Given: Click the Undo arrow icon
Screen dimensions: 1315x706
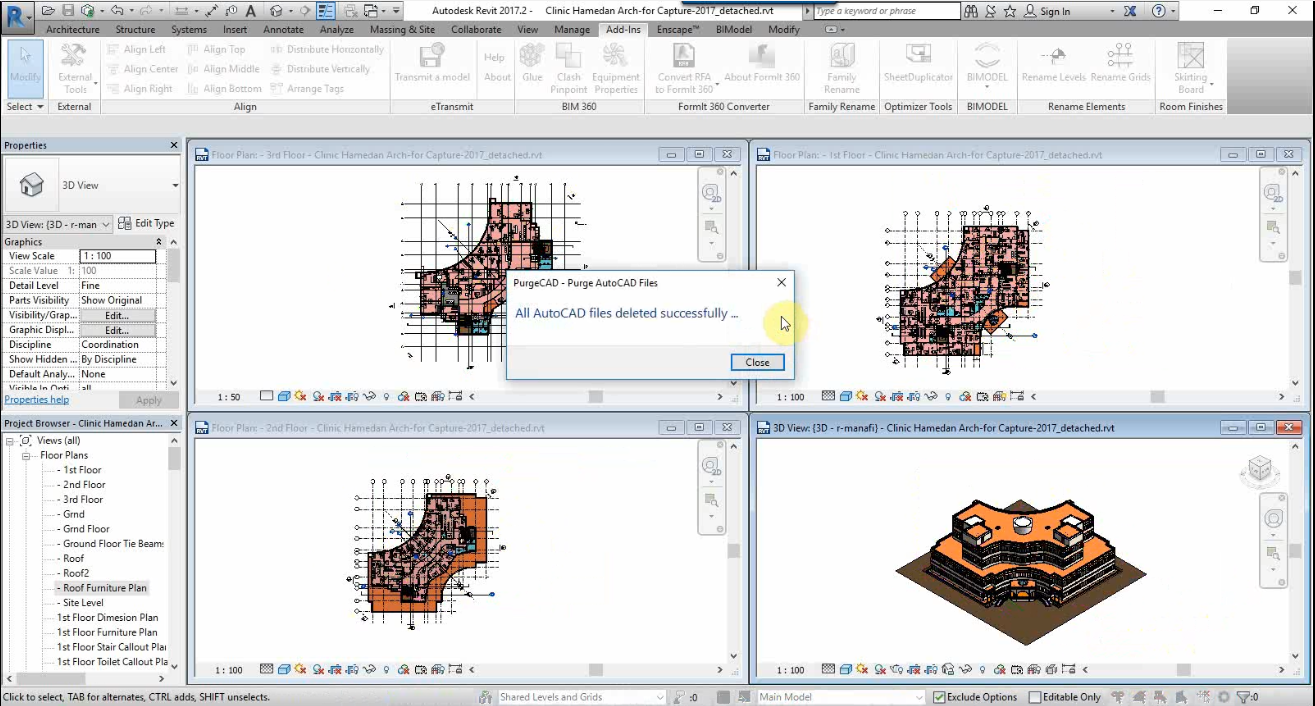Looking at the screenshot, I should click(117, 11).
